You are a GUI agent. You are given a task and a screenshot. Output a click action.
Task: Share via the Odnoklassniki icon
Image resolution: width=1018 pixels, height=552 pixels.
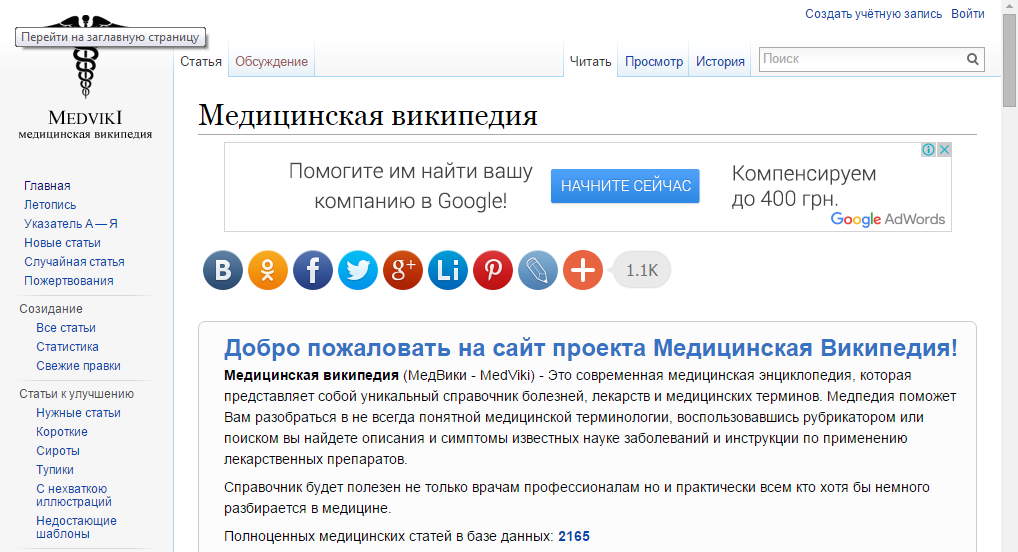click(x=268, y=270)
